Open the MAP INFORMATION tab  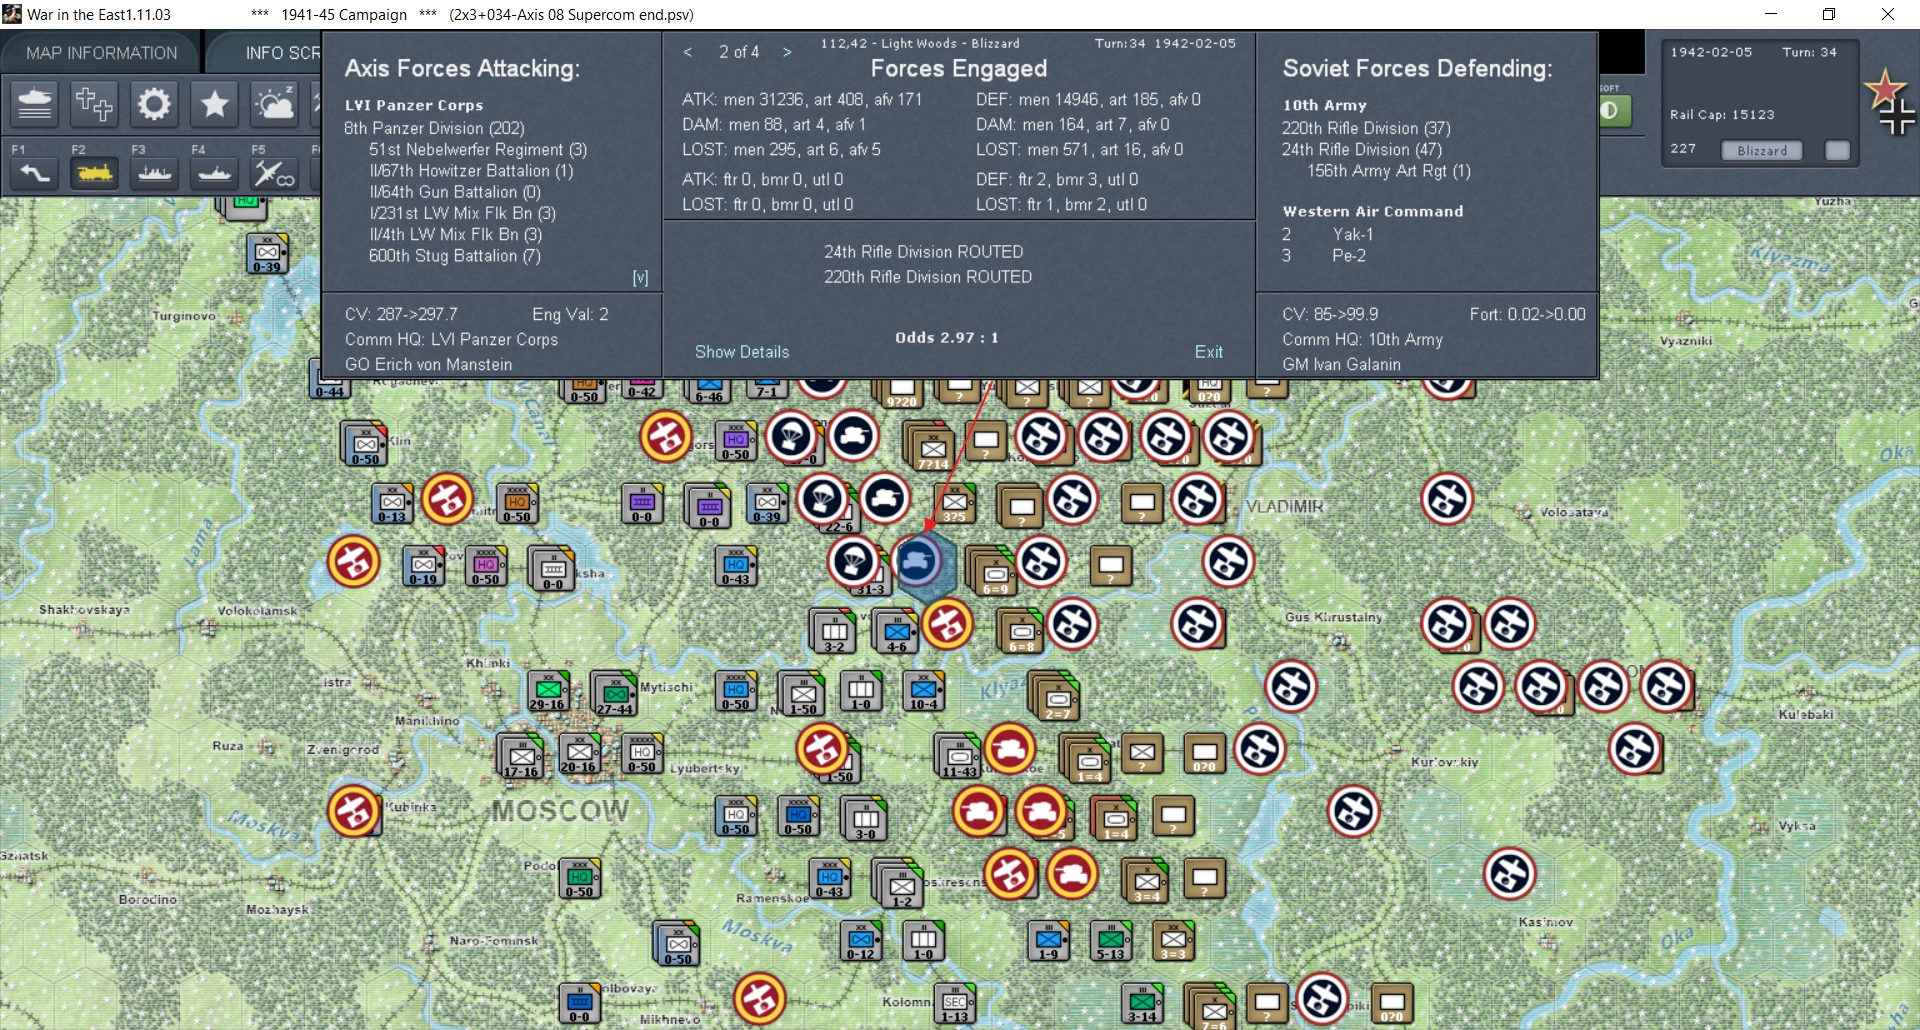tap(102, 53)
